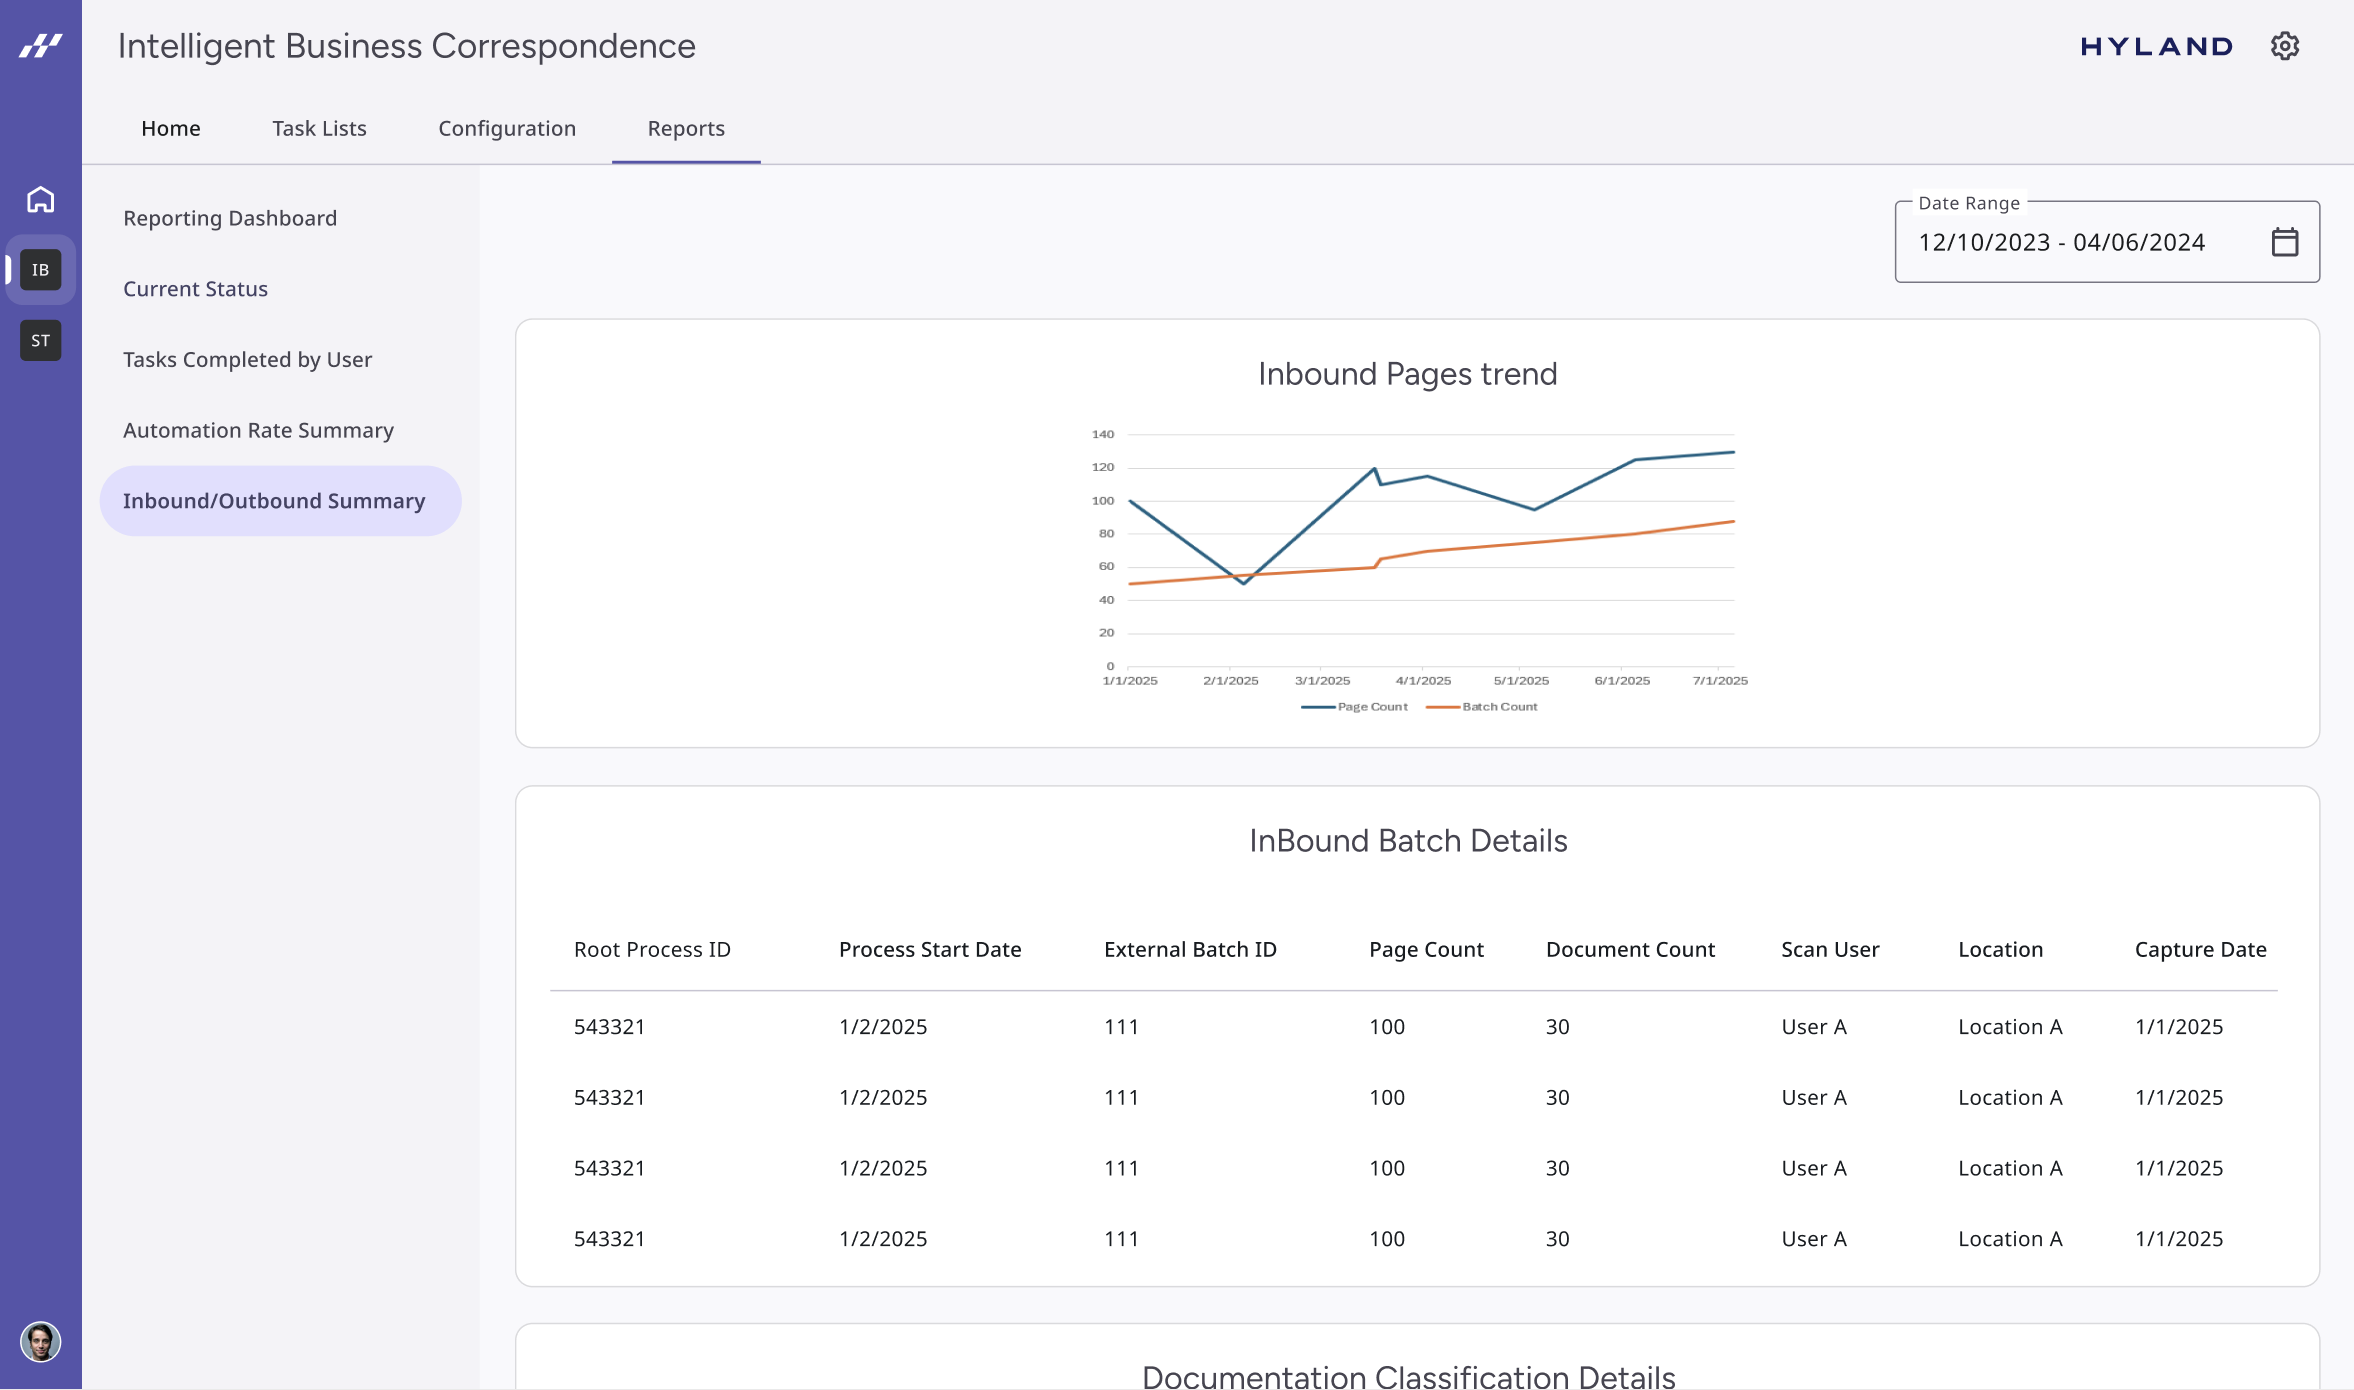Open Automation Rate Summary report

click(258, 430)
